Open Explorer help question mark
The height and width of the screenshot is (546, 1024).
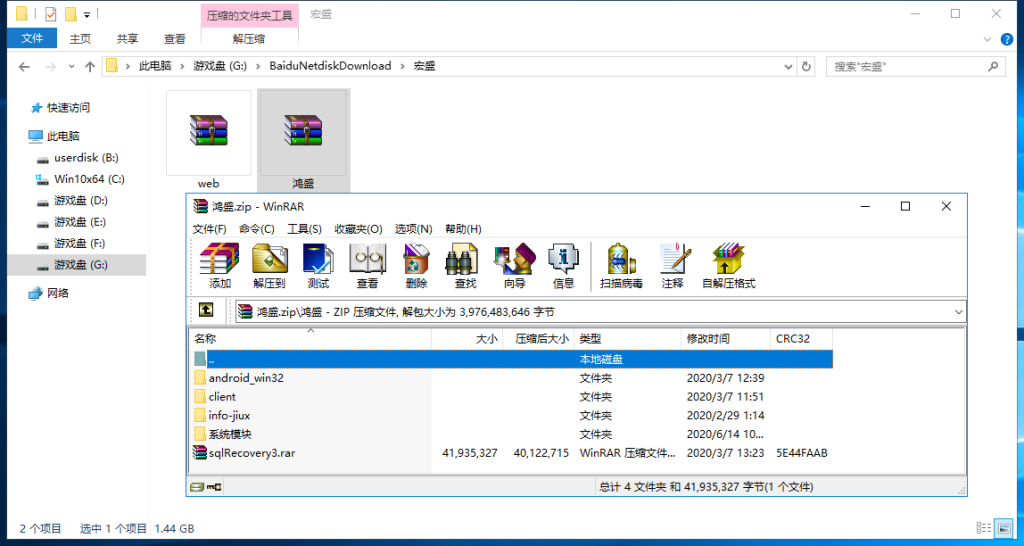(1007, 40)
